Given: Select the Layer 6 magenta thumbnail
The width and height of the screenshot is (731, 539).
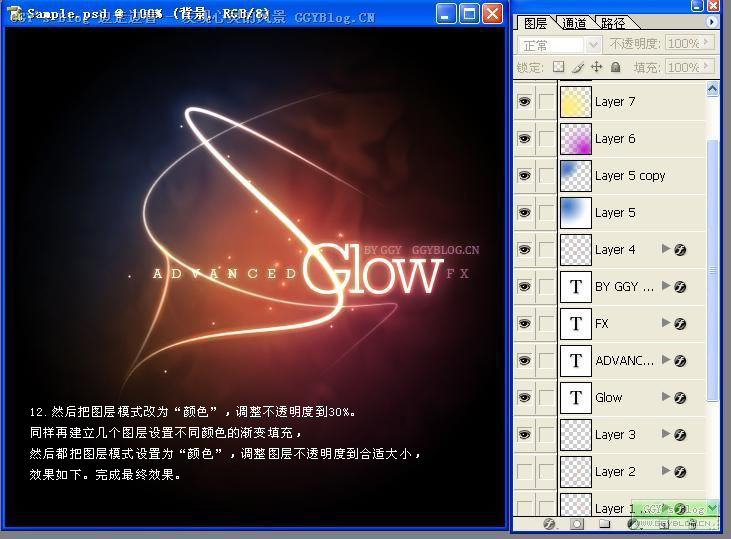Looking at the screenshot, I should click(x=576, y=138).
